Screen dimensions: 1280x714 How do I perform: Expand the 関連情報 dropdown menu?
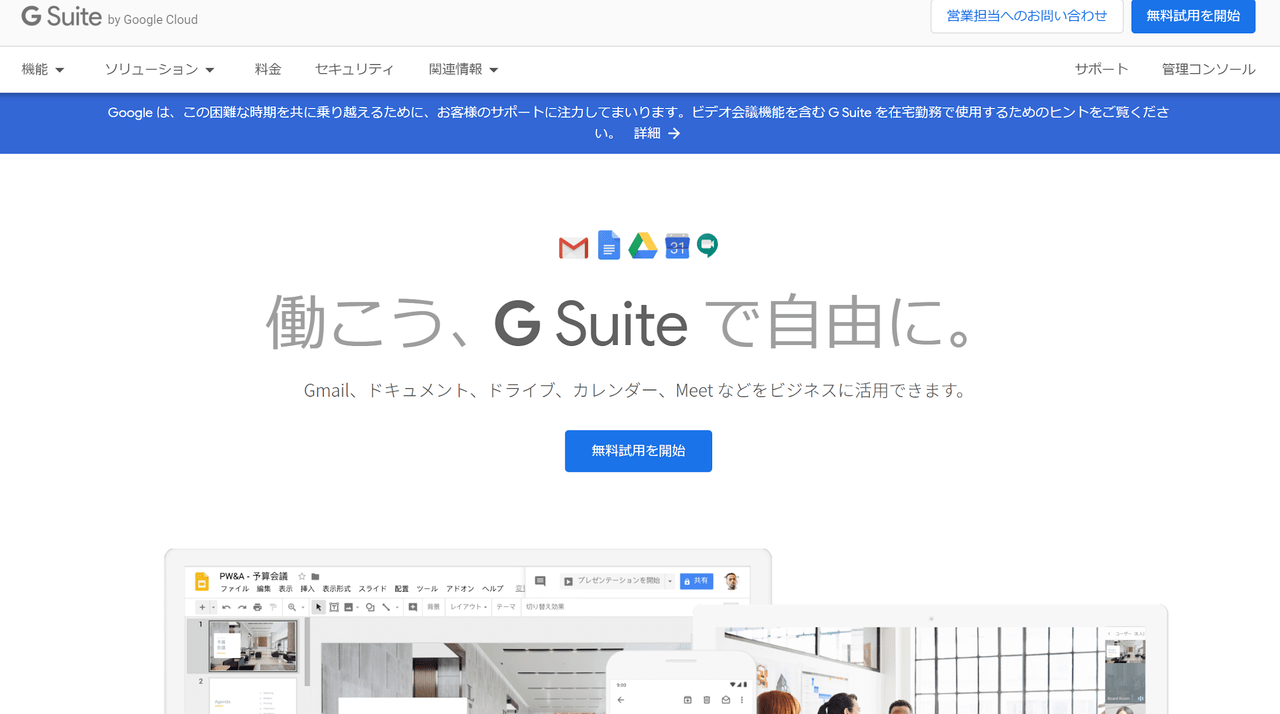click(x=464, y=69)
